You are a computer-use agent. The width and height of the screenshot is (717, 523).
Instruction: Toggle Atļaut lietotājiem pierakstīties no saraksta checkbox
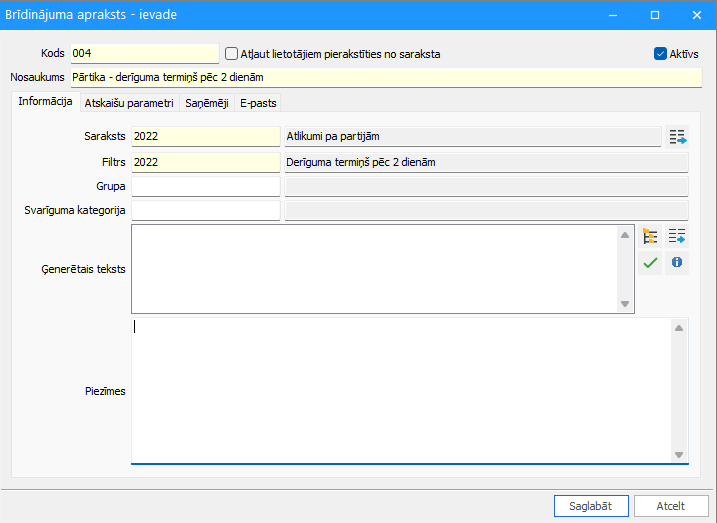pos(231,54)
